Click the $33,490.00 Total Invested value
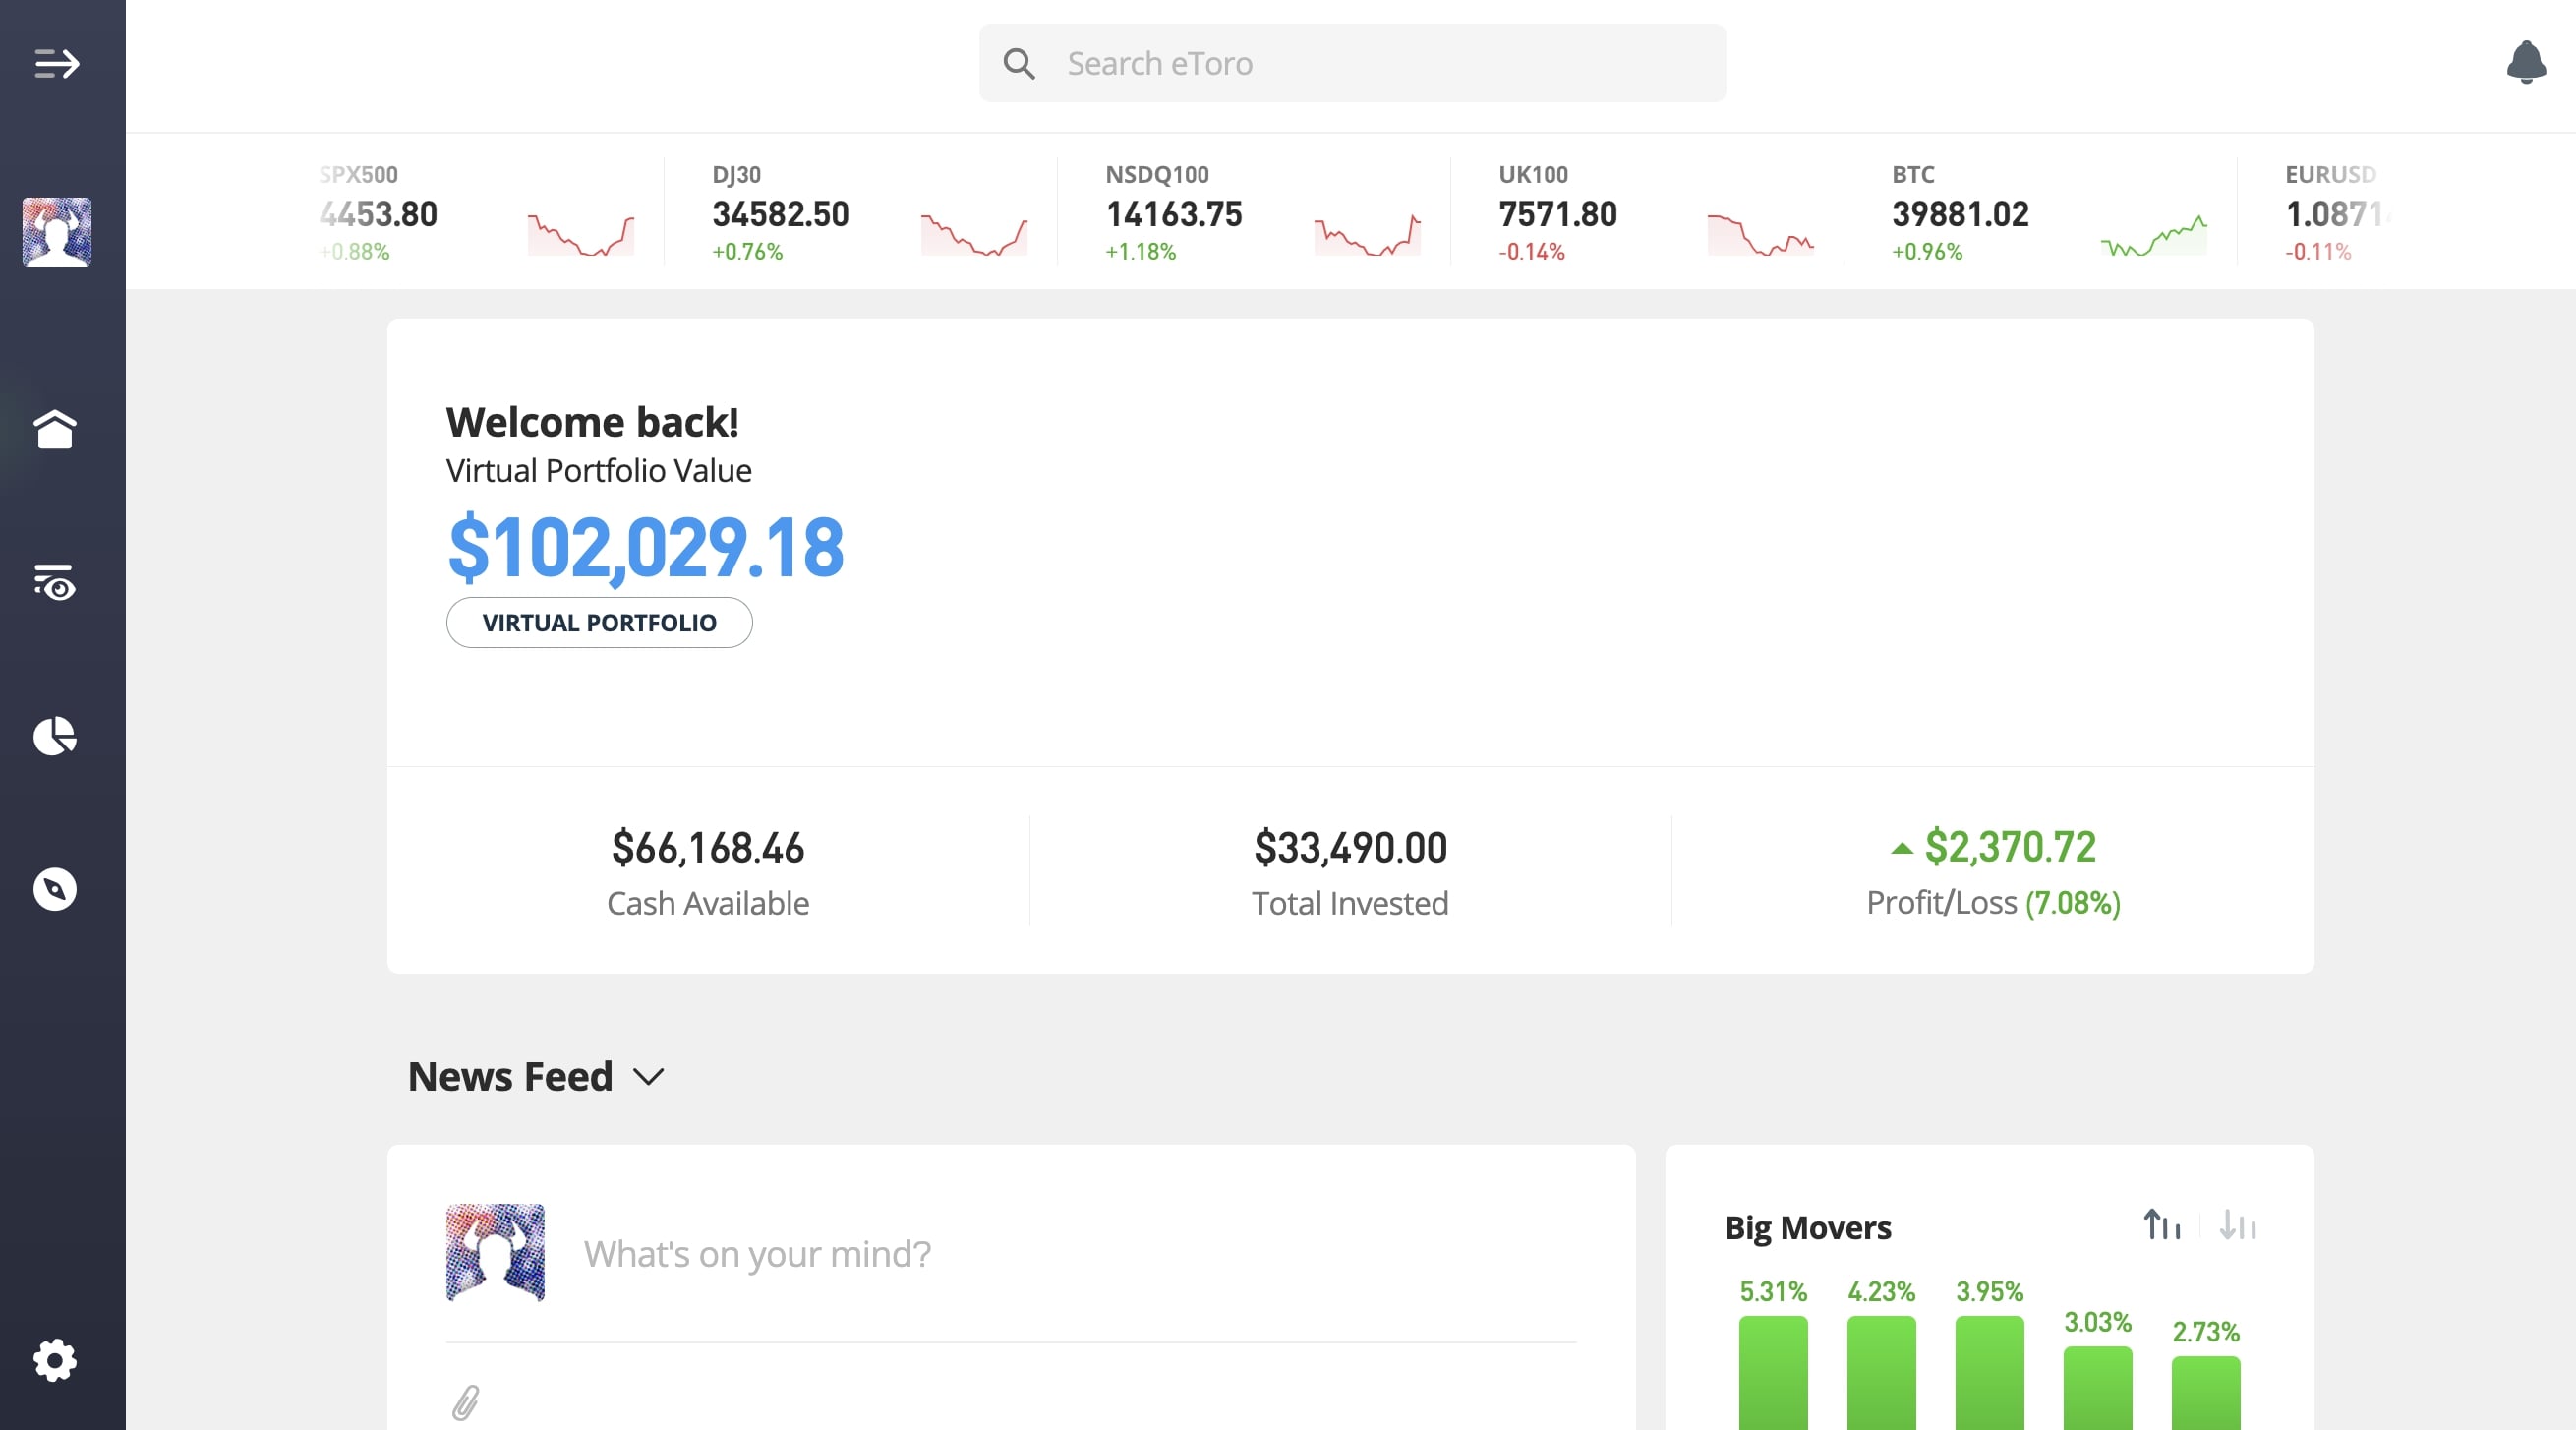2576x1430 pixels. click(1350, 848)
